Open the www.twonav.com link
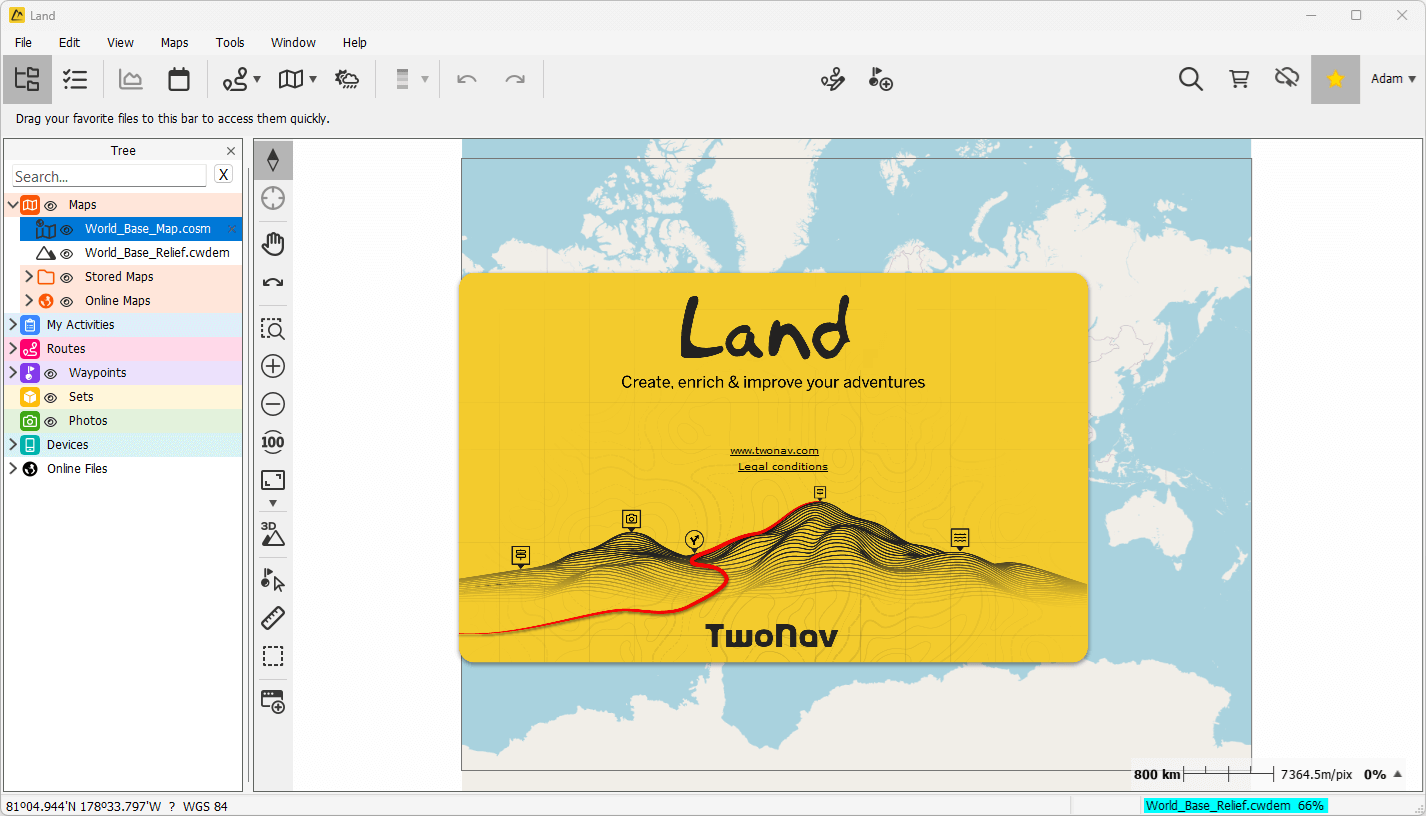 (775, 450)
